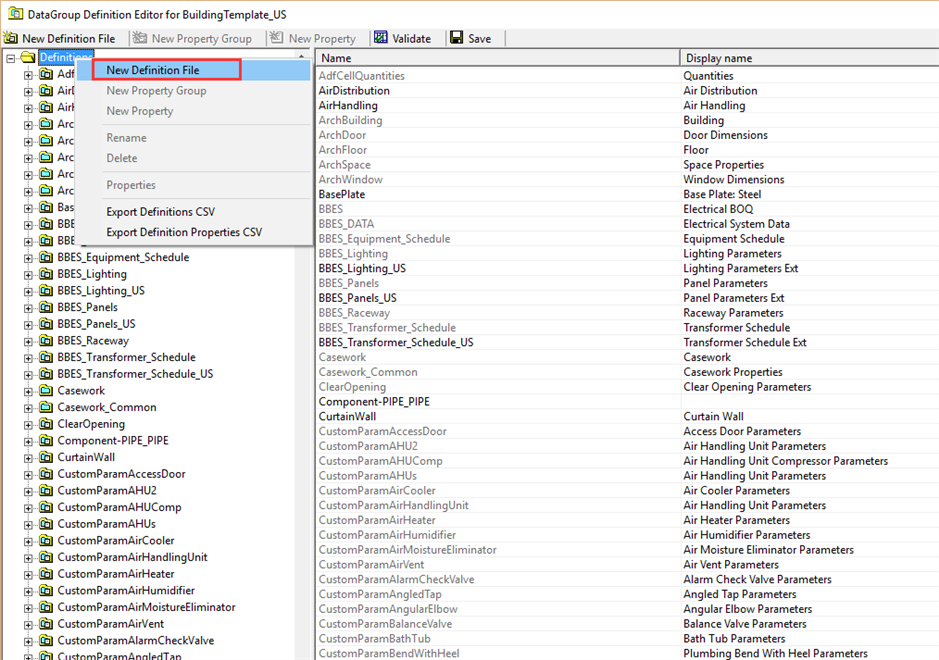Viewport: 939px width, 660px height.
Task: Click the CustomParamAccessDoor folder icon
Action: (46, 474)
